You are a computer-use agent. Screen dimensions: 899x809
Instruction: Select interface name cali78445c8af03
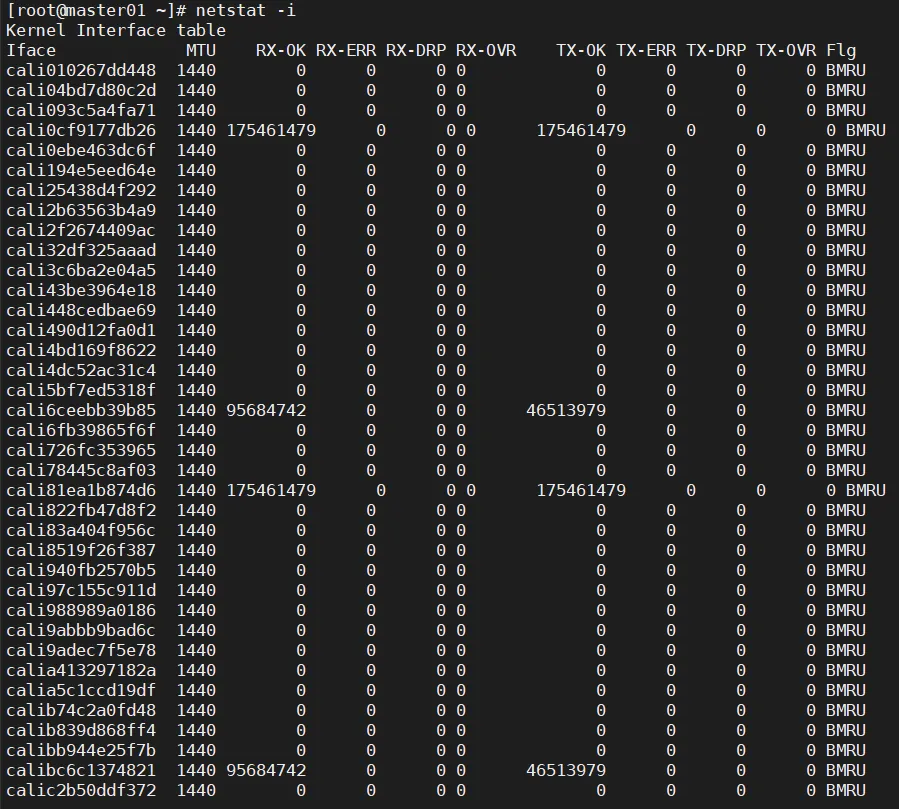click(81, 471)
